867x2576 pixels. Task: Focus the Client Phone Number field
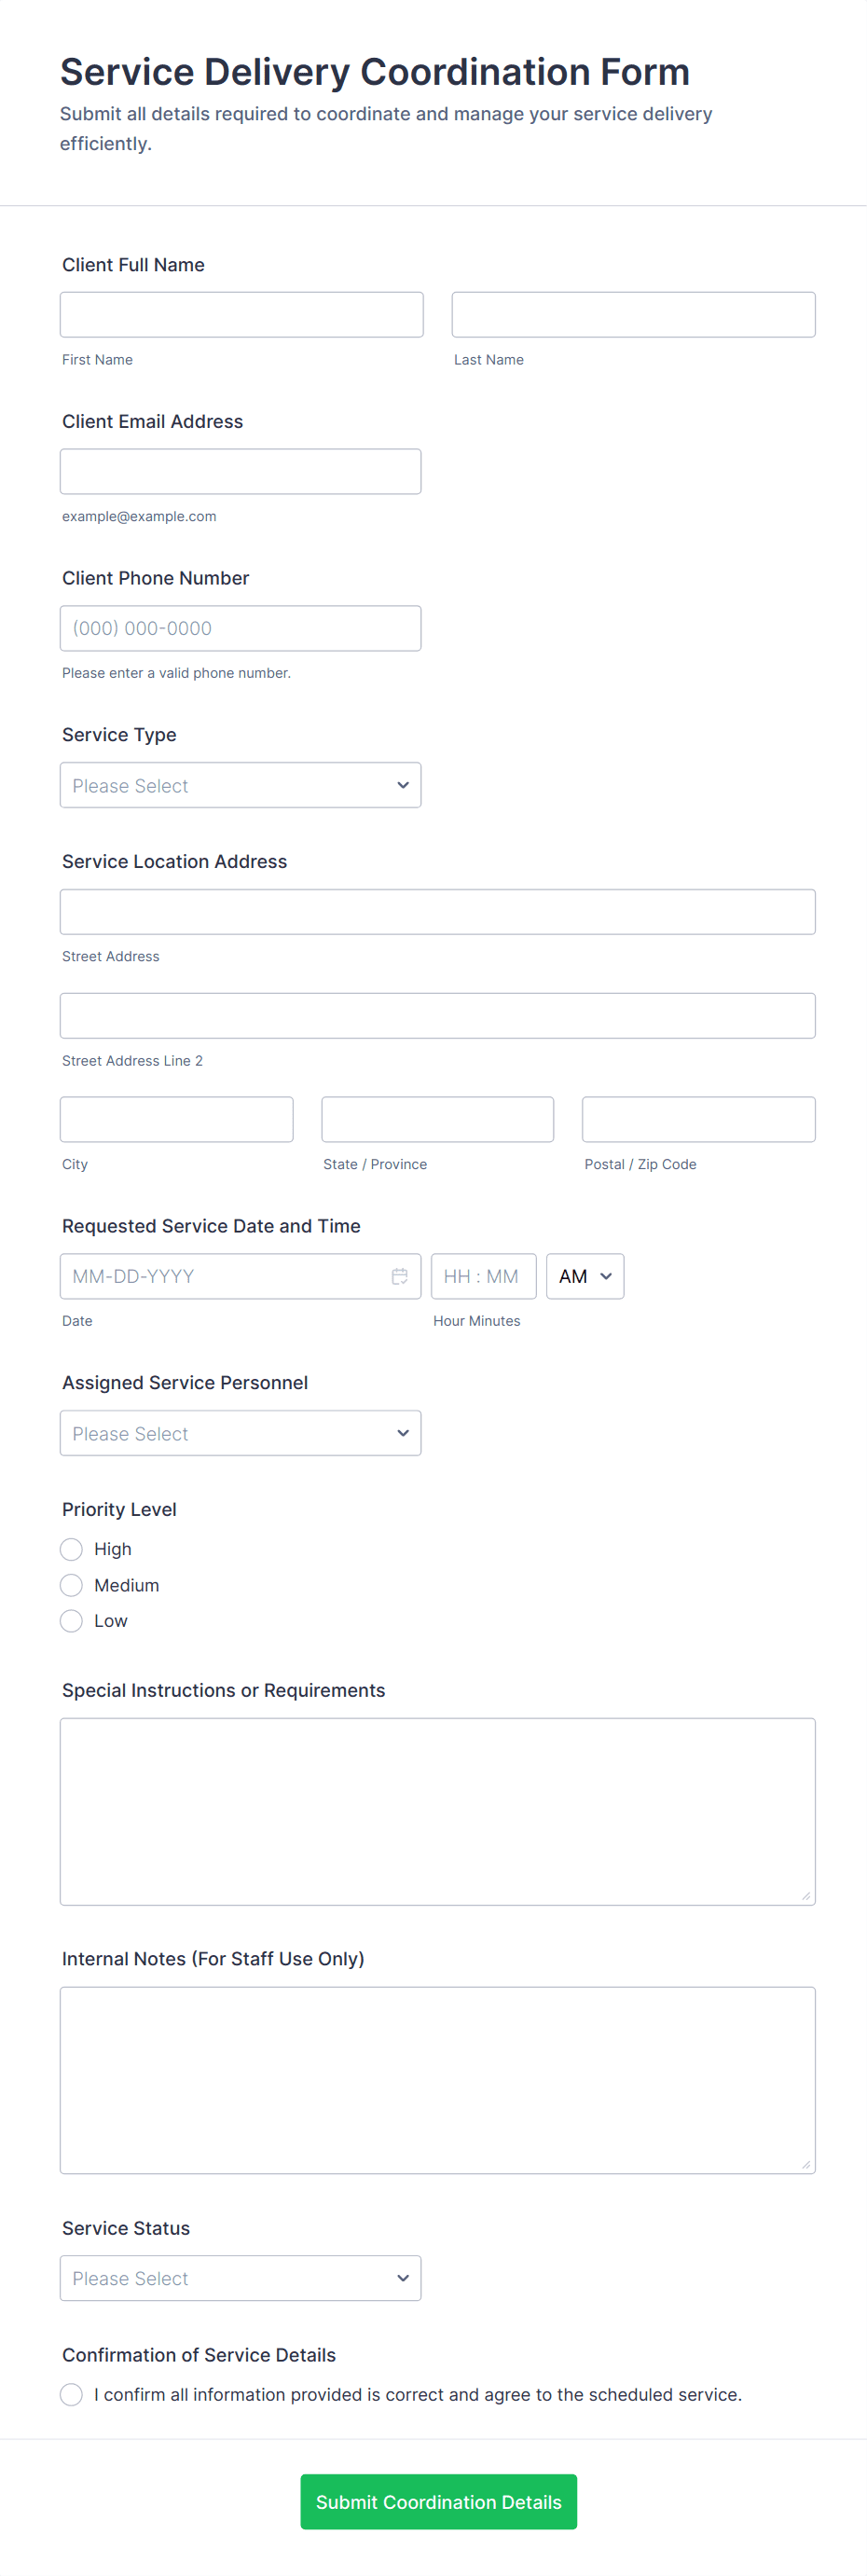240,628
